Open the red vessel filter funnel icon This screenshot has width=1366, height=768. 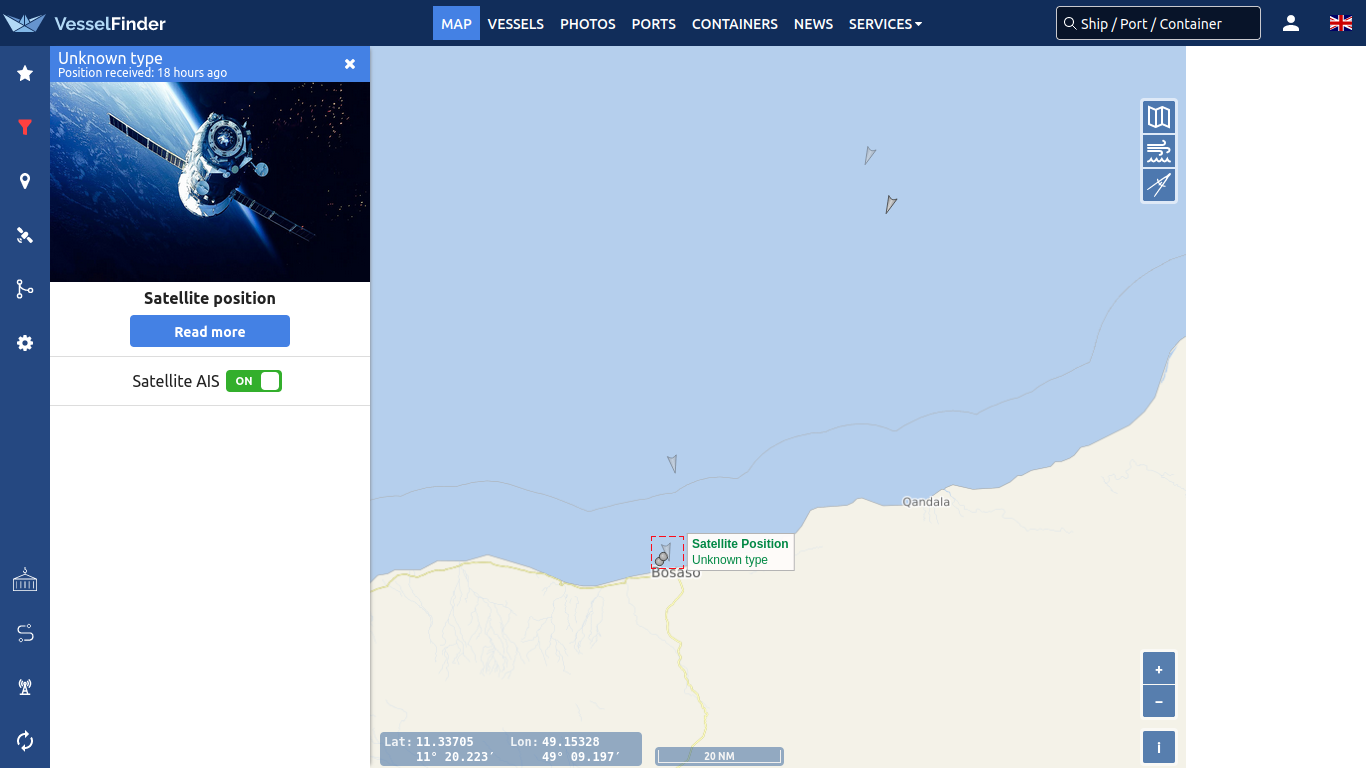pos(25,127)
